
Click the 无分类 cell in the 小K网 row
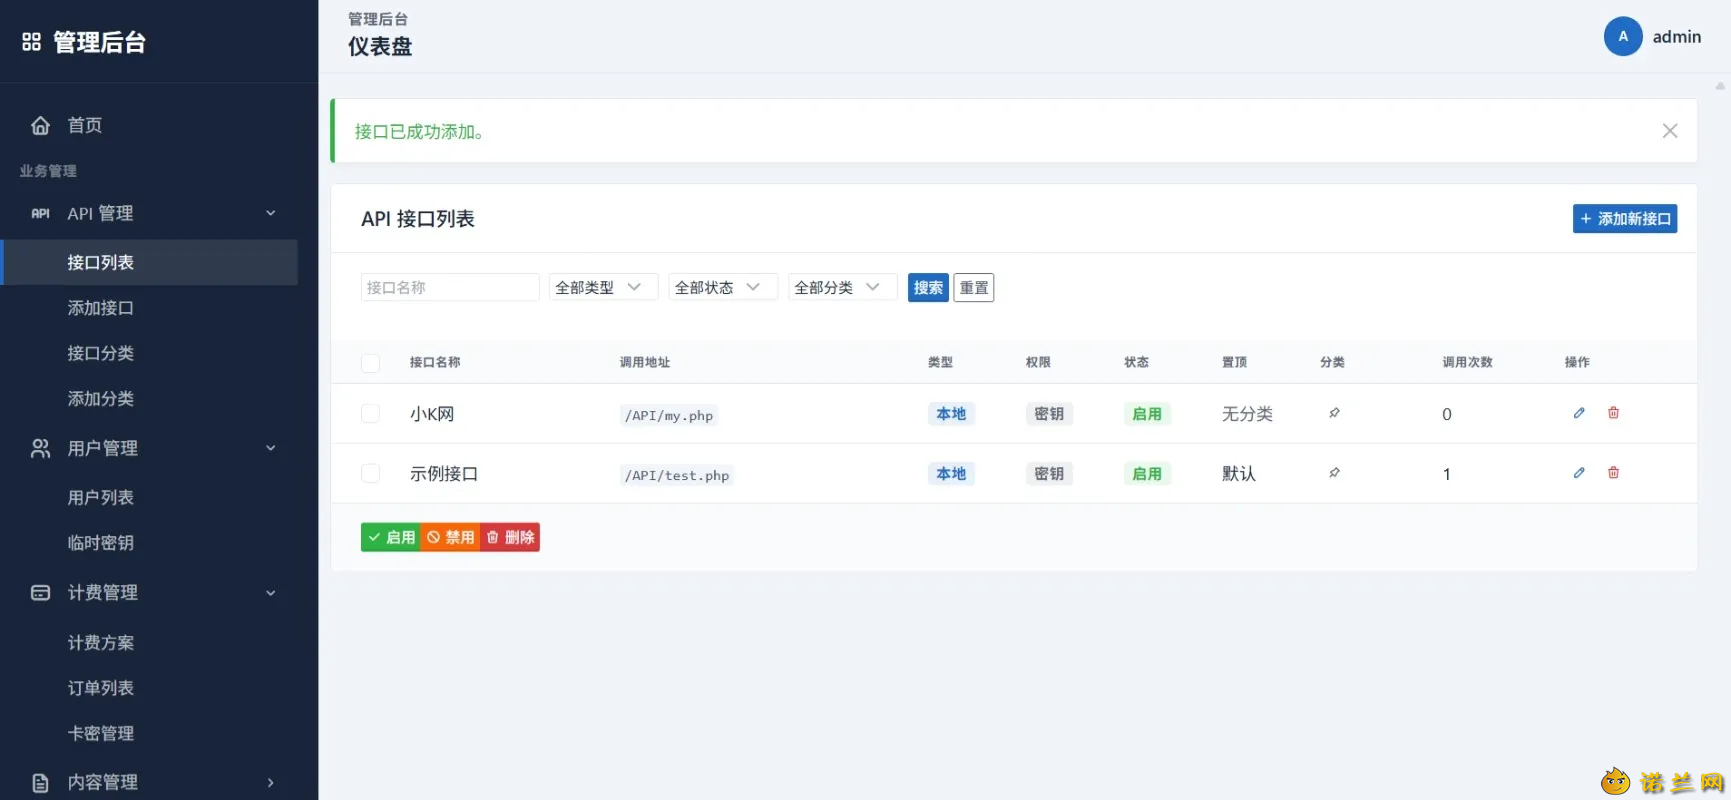click(x=1247, y=414)
